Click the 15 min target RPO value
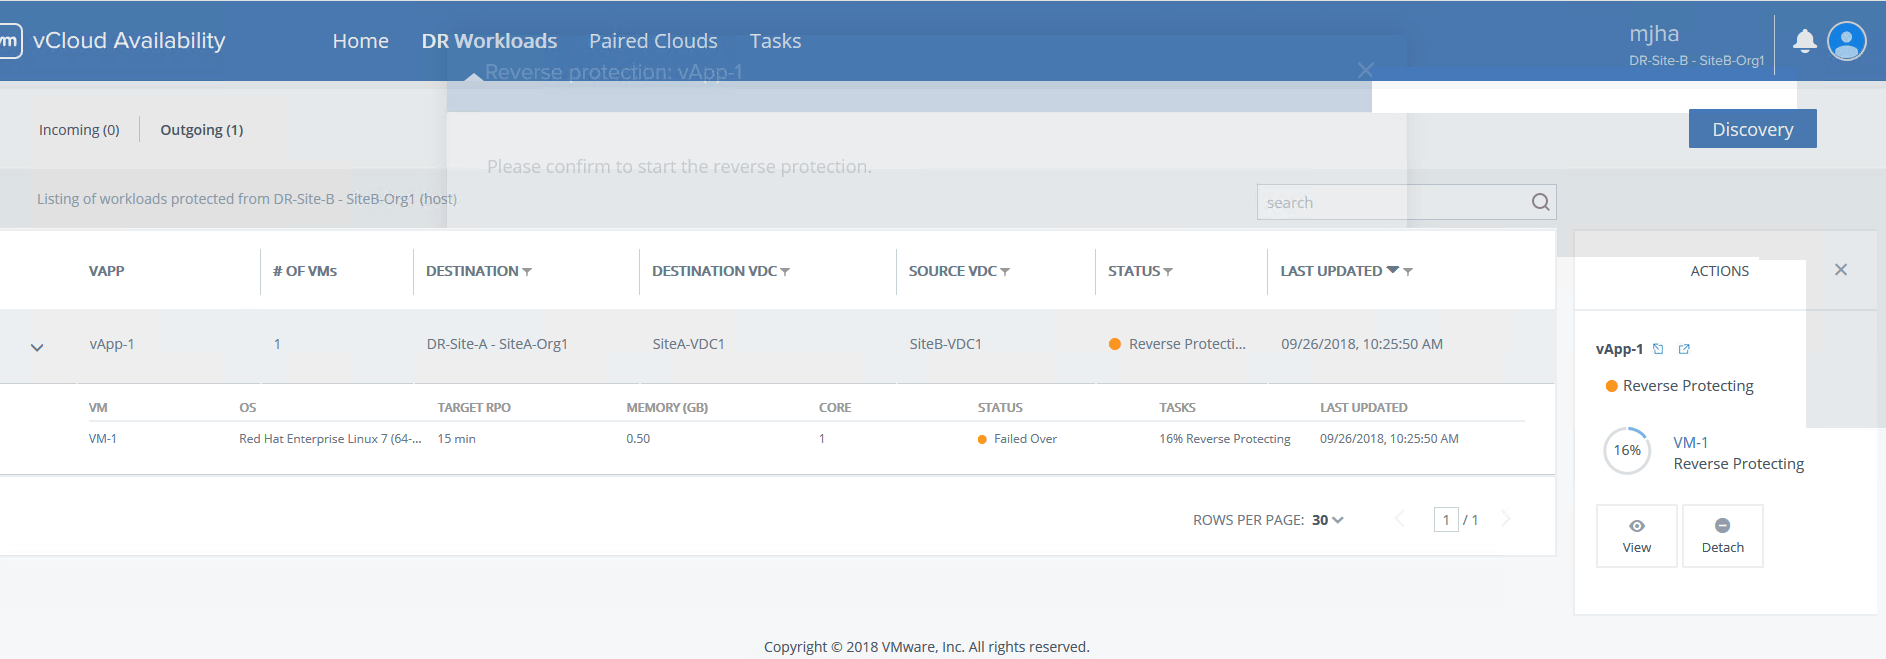This screenshot has width=1886, height=659. click(456, 439)
